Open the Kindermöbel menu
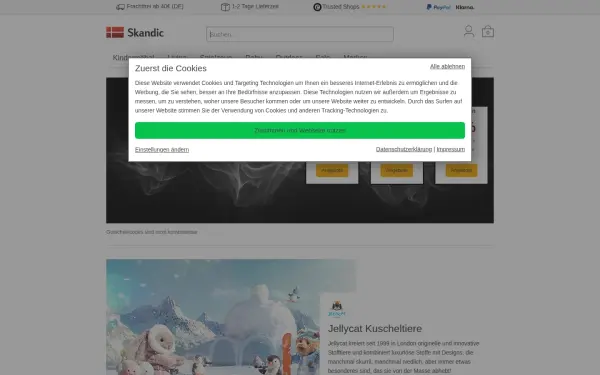 point(134,57)
